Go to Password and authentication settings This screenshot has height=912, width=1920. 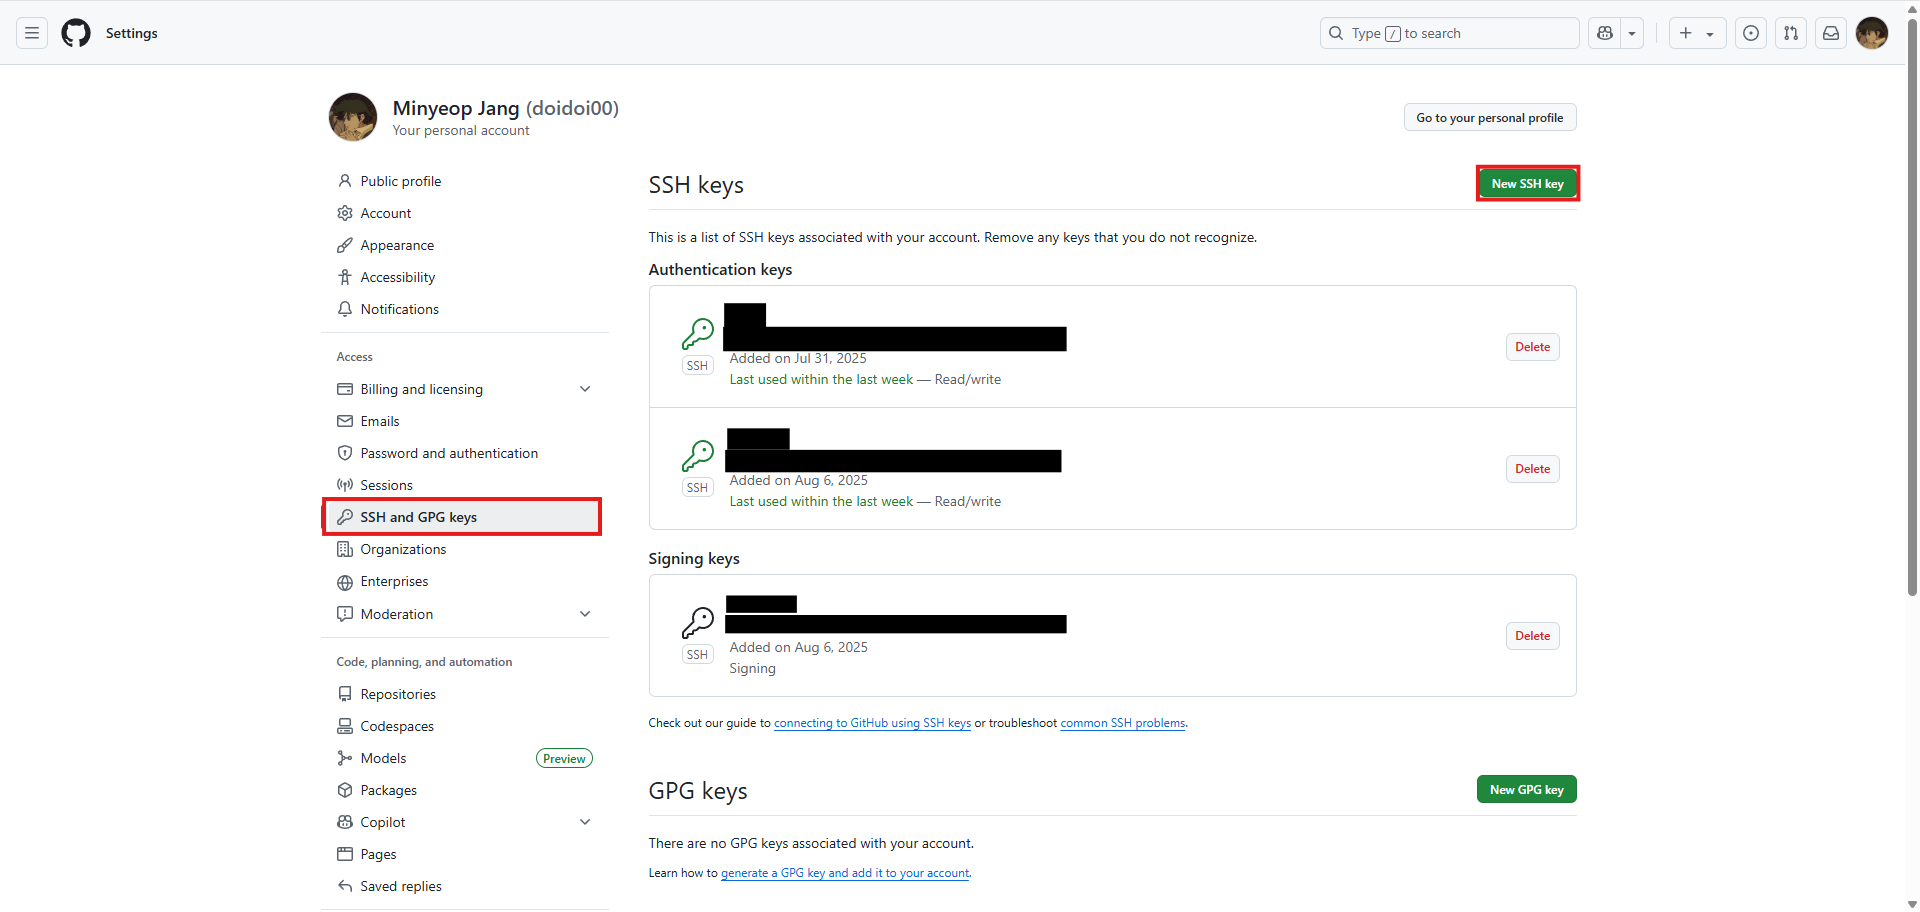tap(449, 453)
